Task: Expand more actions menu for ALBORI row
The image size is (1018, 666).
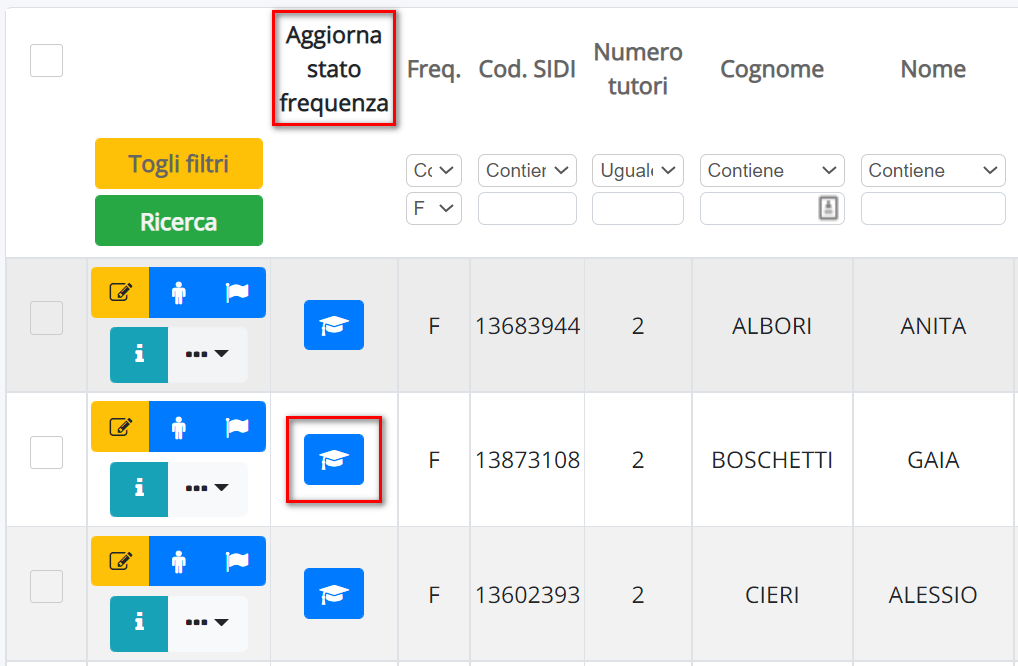Action: [208, 354]
